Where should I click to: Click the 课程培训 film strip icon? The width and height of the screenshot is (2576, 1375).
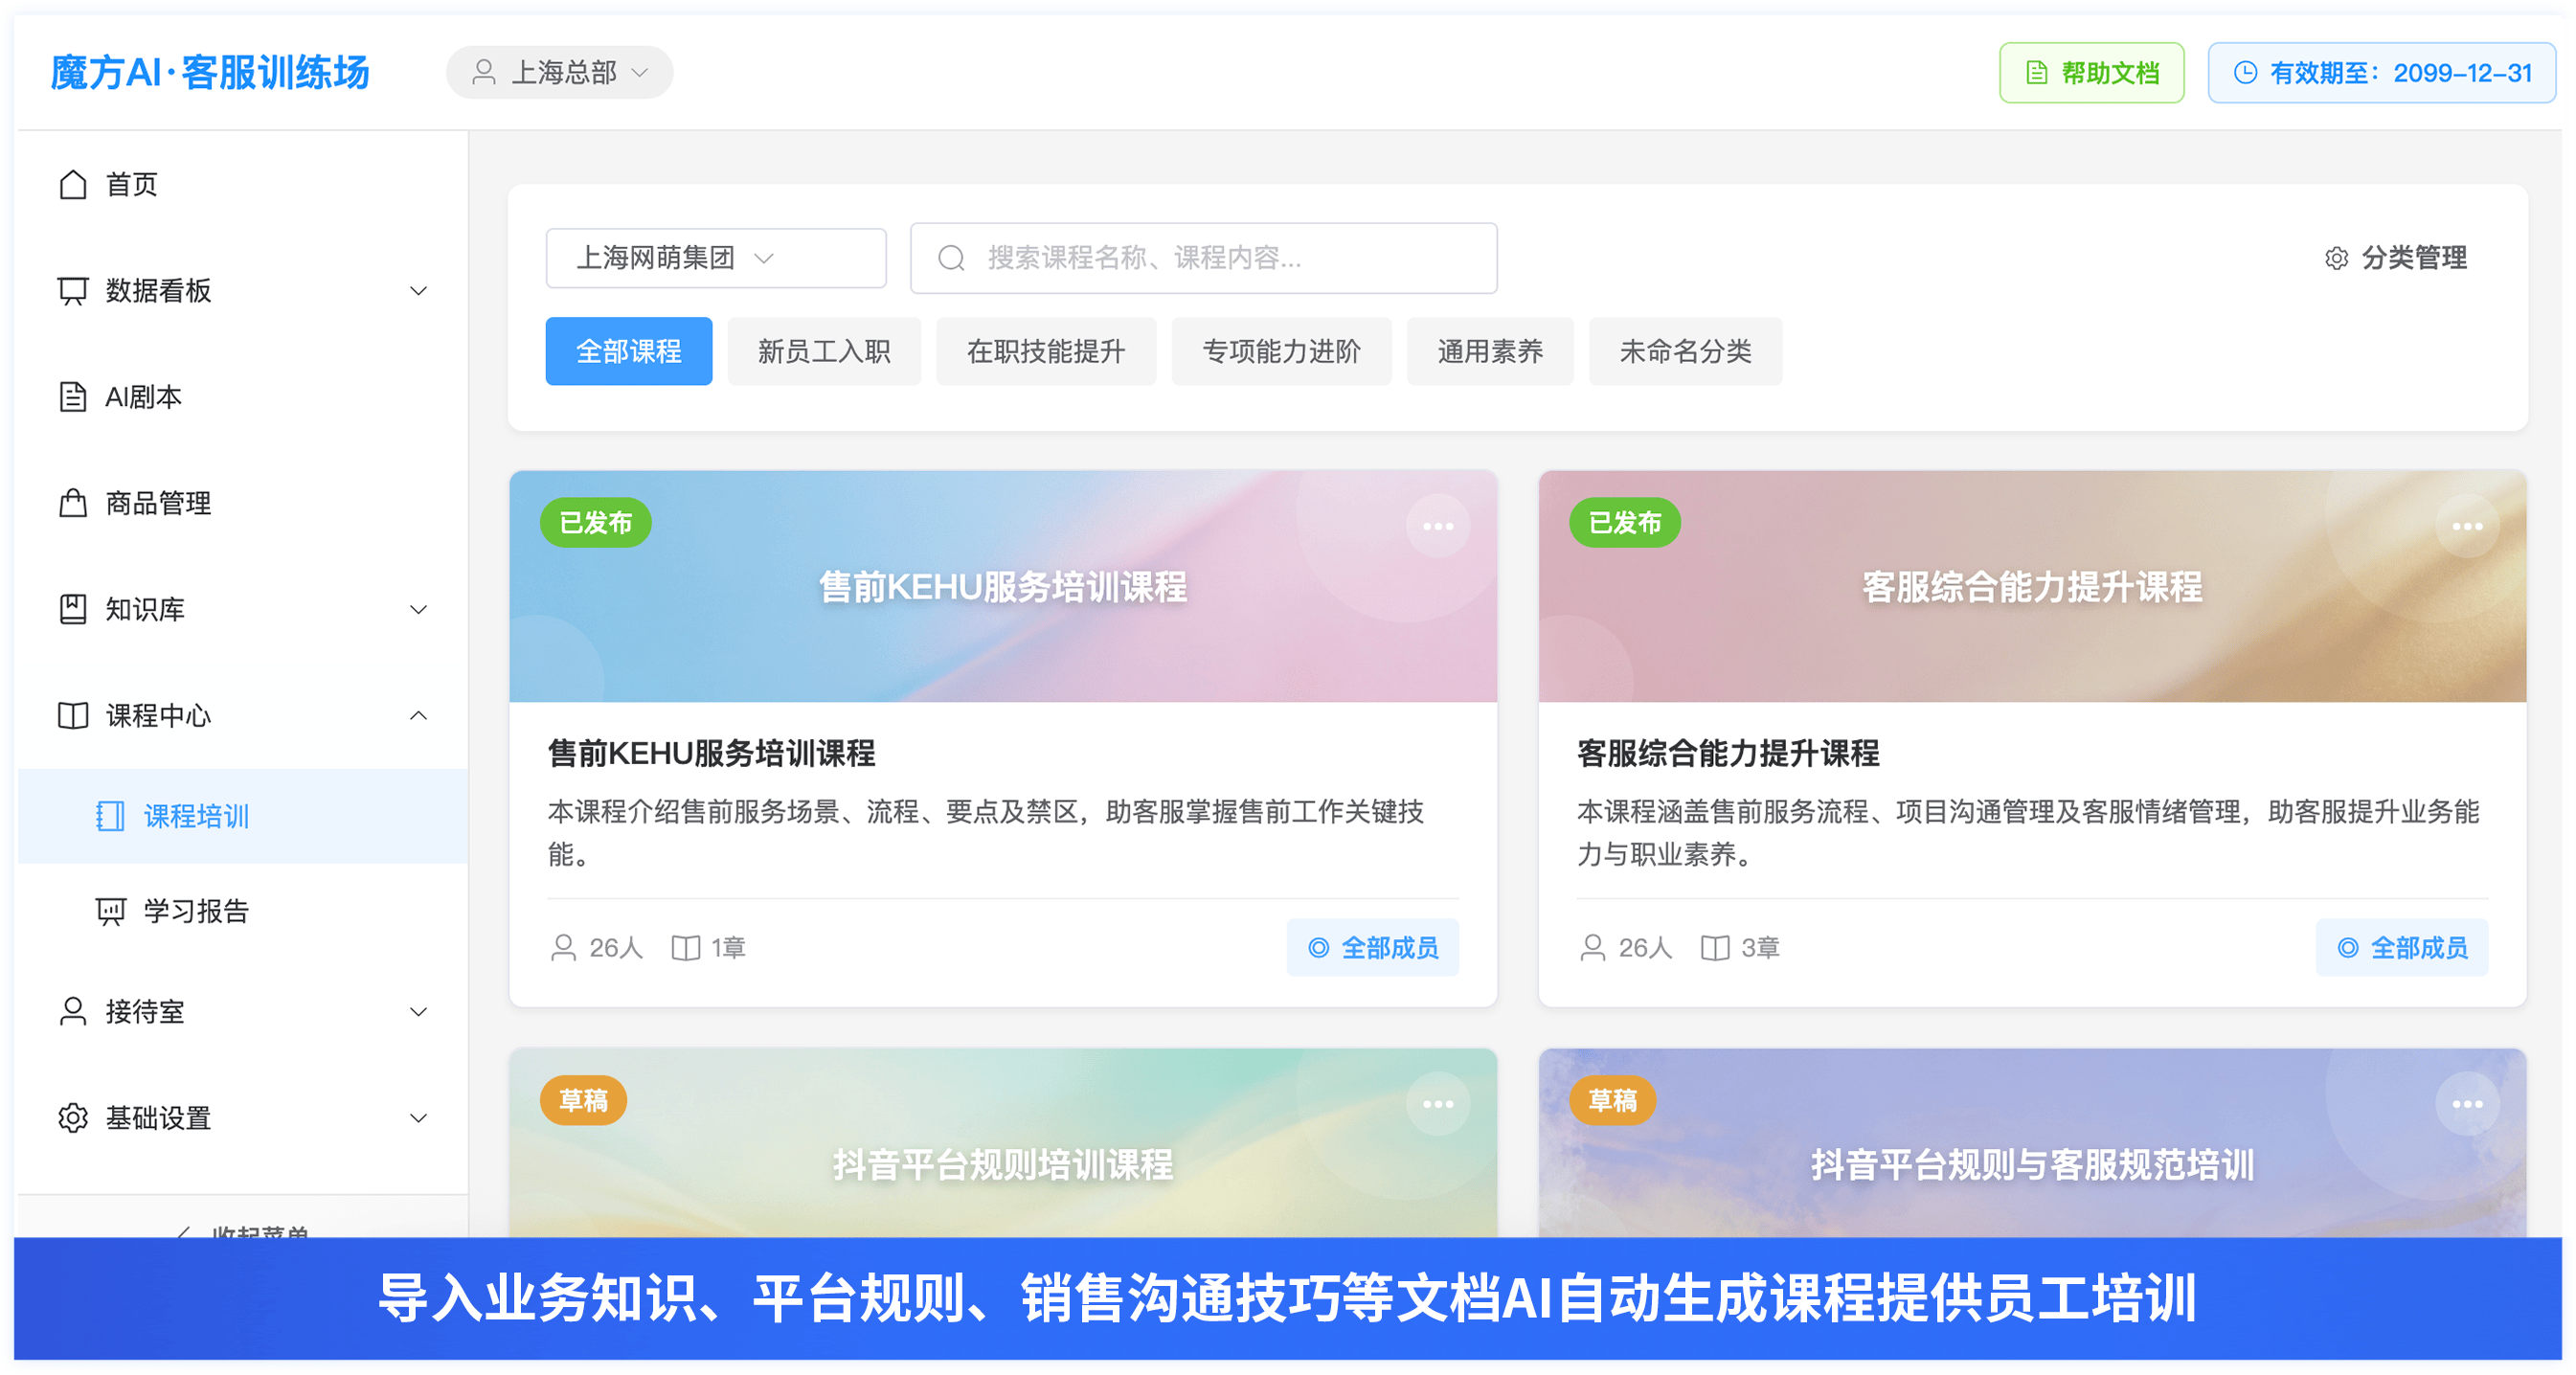tap(110, 816)
